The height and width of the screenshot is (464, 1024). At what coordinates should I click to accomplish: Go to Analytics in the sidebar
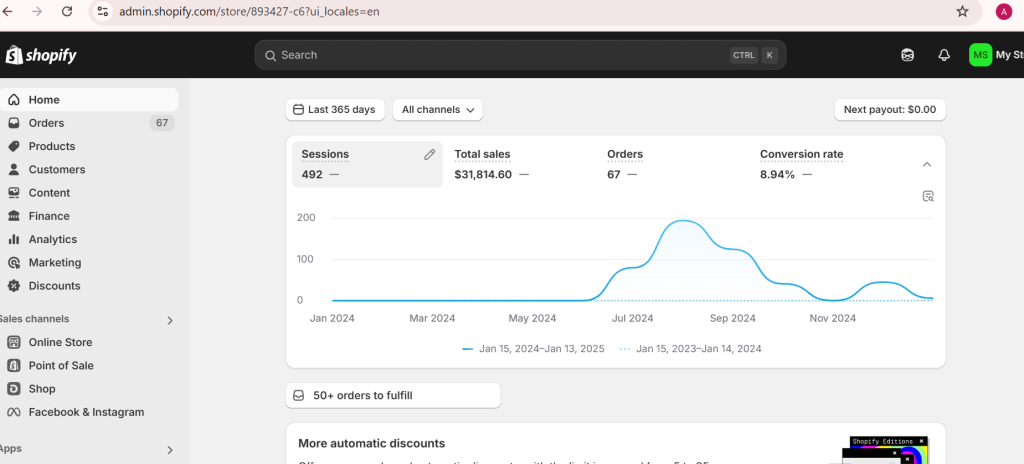[52, 239]
